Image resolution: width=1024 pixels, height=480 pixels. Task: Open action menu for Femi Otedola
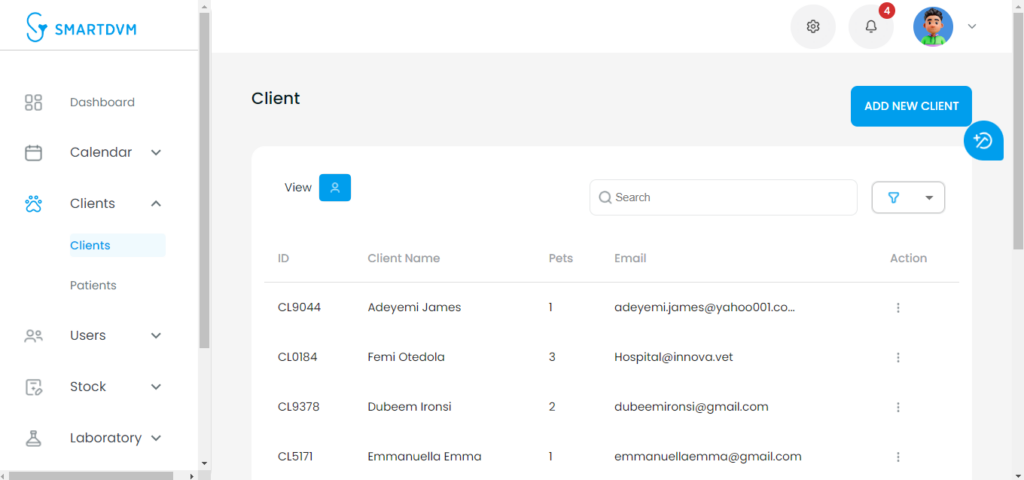click(898, 357)
